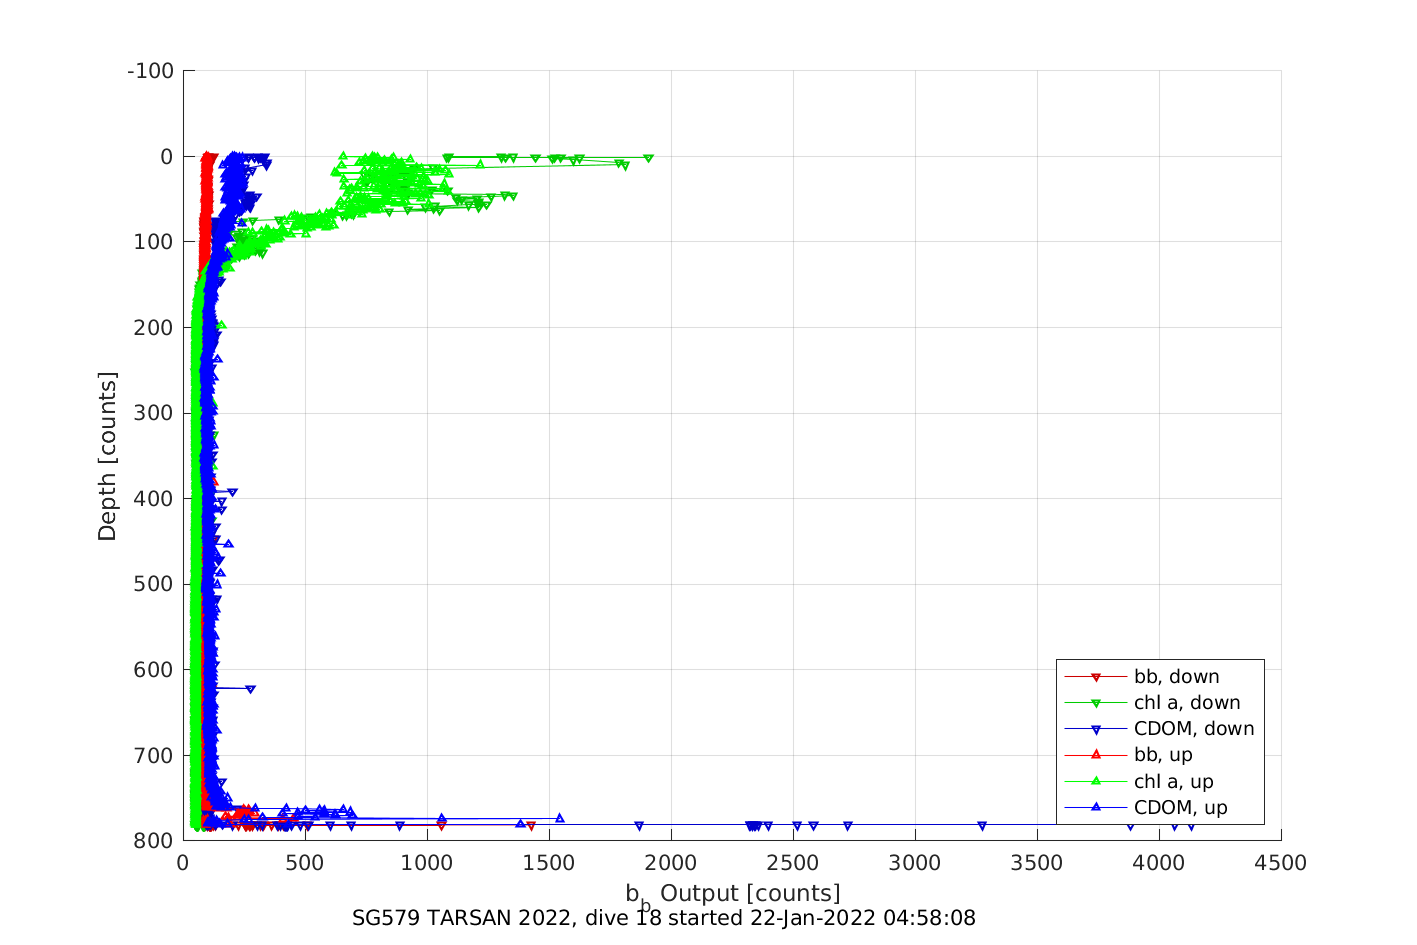The height and width of the screenshot is (945, 1417).
Task: Click the blue up-triangle marker in legend
Action: point(1095,807)
